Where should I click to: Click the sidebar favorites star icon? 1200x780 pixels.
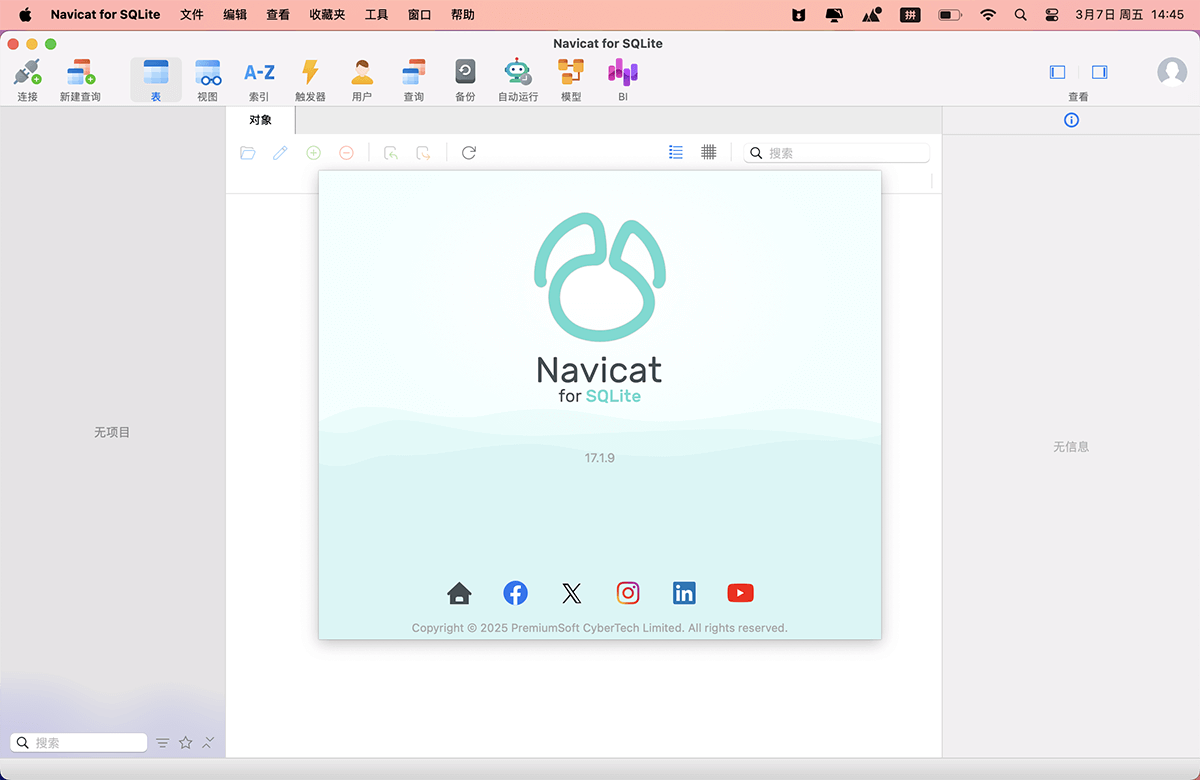pyautogui.click(x=186, y=743)
